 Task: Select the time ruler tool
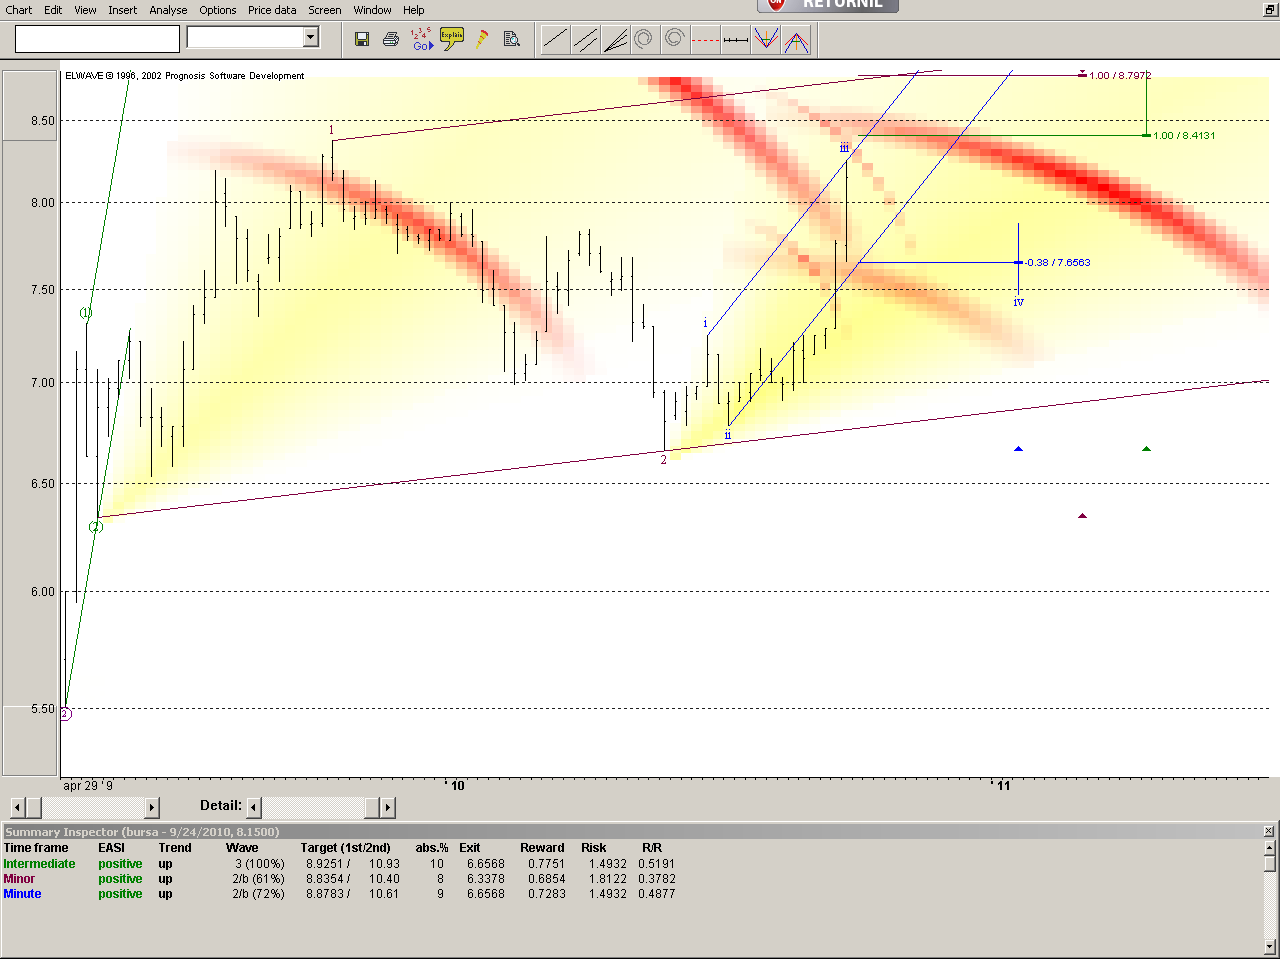735,39
